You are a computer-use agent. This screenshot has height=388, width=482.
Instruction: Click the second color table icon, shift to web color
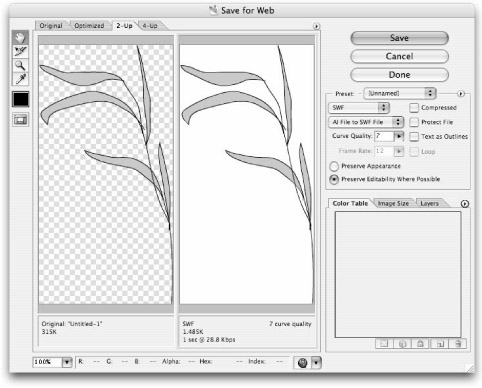402,343
